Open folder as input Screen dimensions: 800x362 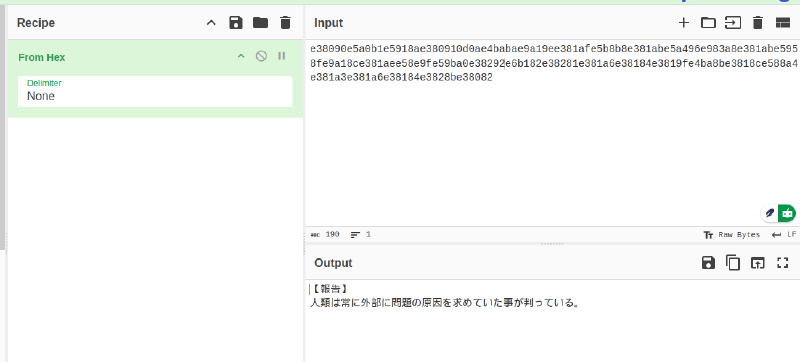(708, 22)
